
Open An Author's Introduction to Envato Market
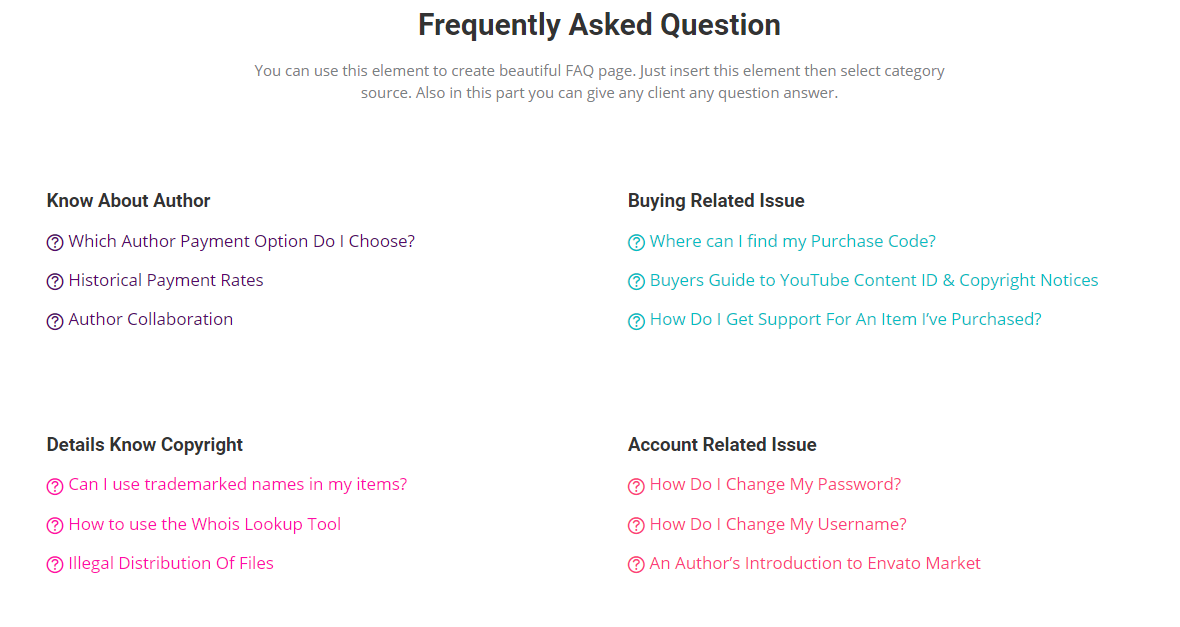coord(815,563)
